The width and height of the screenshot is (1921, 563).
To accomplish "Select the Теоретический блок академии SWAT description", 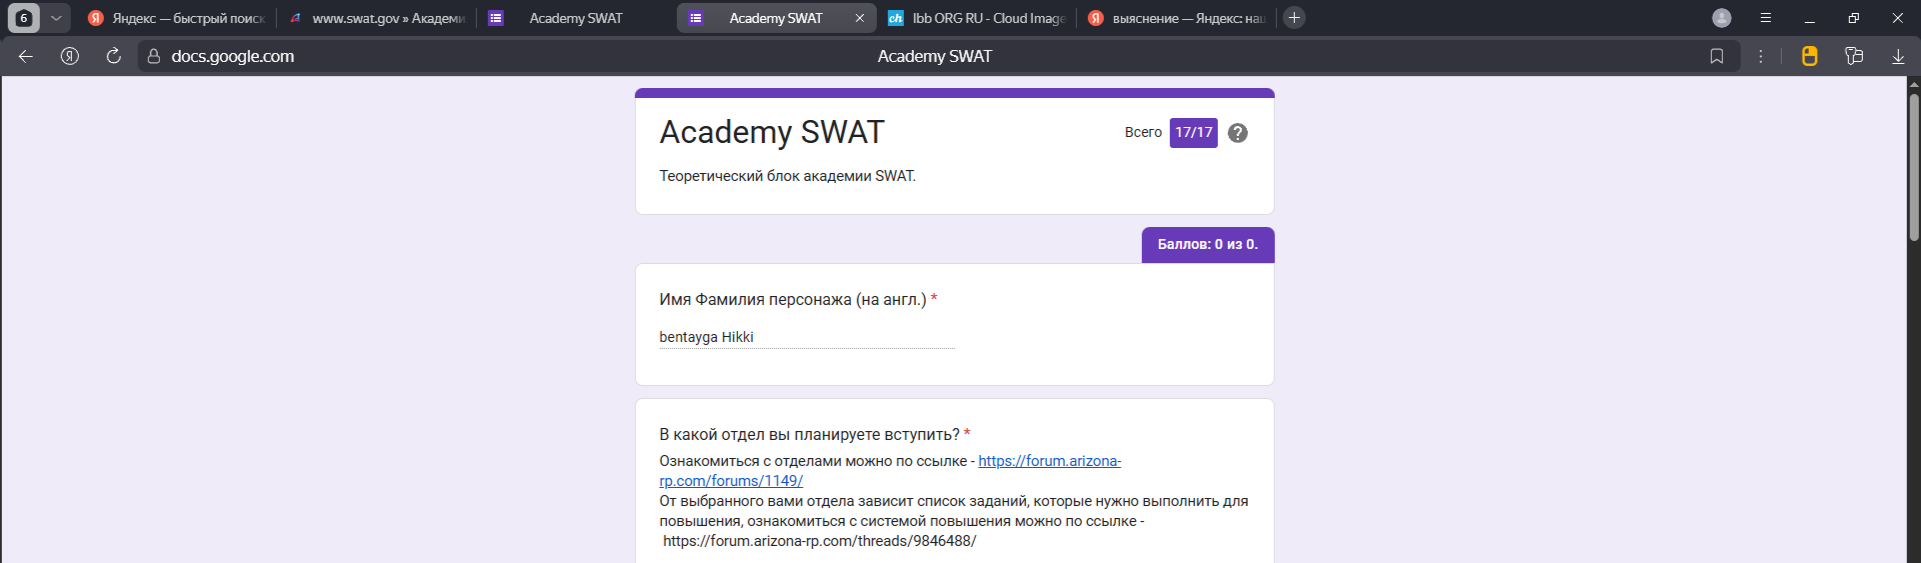I will (787, 176).
